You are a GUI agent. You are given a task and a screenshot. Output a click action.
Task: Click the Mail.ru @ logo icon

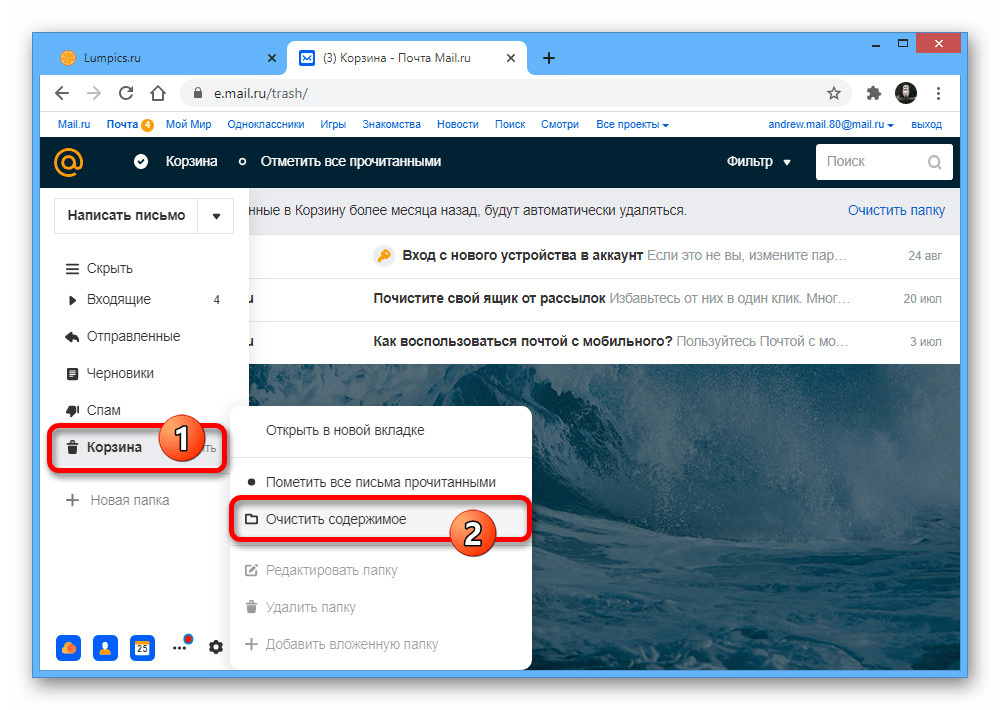(69, 161)
